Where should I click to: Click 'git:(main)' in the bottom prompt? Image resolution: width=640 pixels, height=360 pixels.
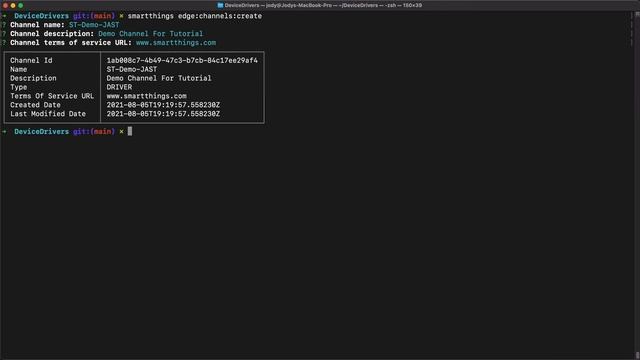[x=94, y=131]
